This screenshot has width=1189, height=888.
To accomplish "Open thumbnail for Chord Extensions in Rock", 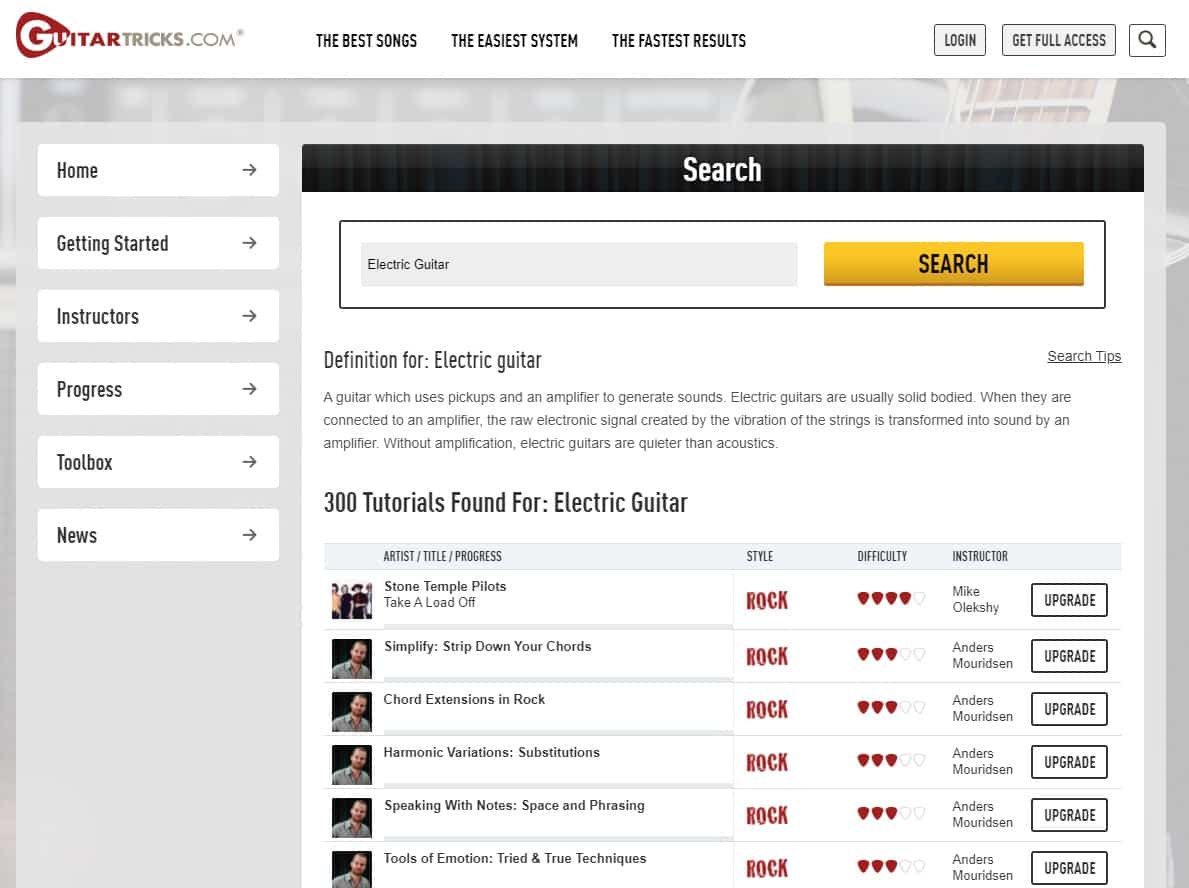I will coord(352,711).
